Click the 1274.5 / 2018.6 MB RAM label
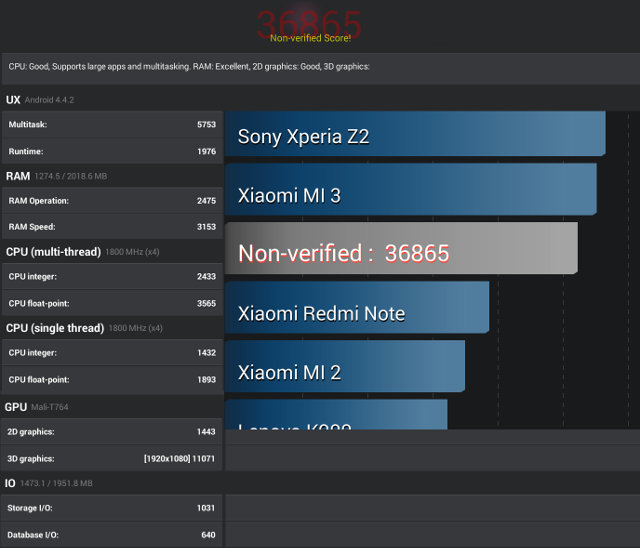 coord(71,176)
